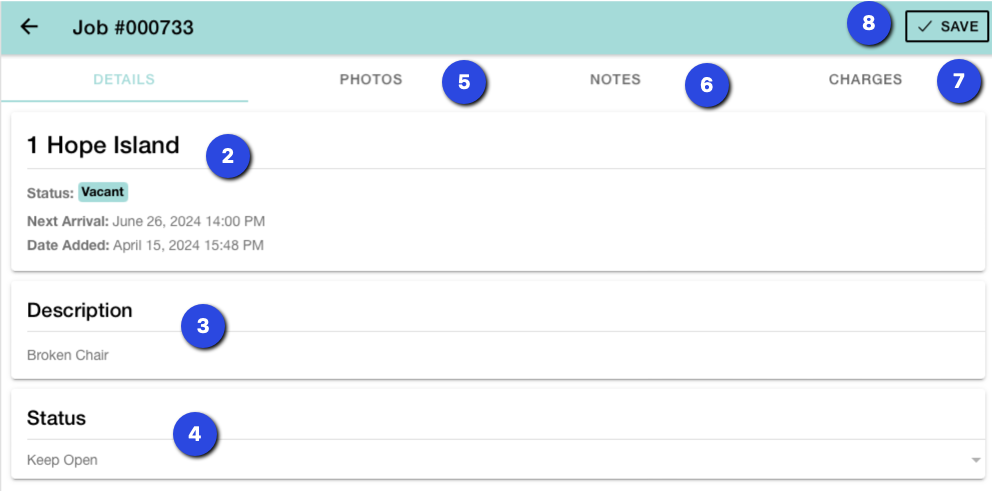Click the 1 Hope Island property heading

(103, 145)
